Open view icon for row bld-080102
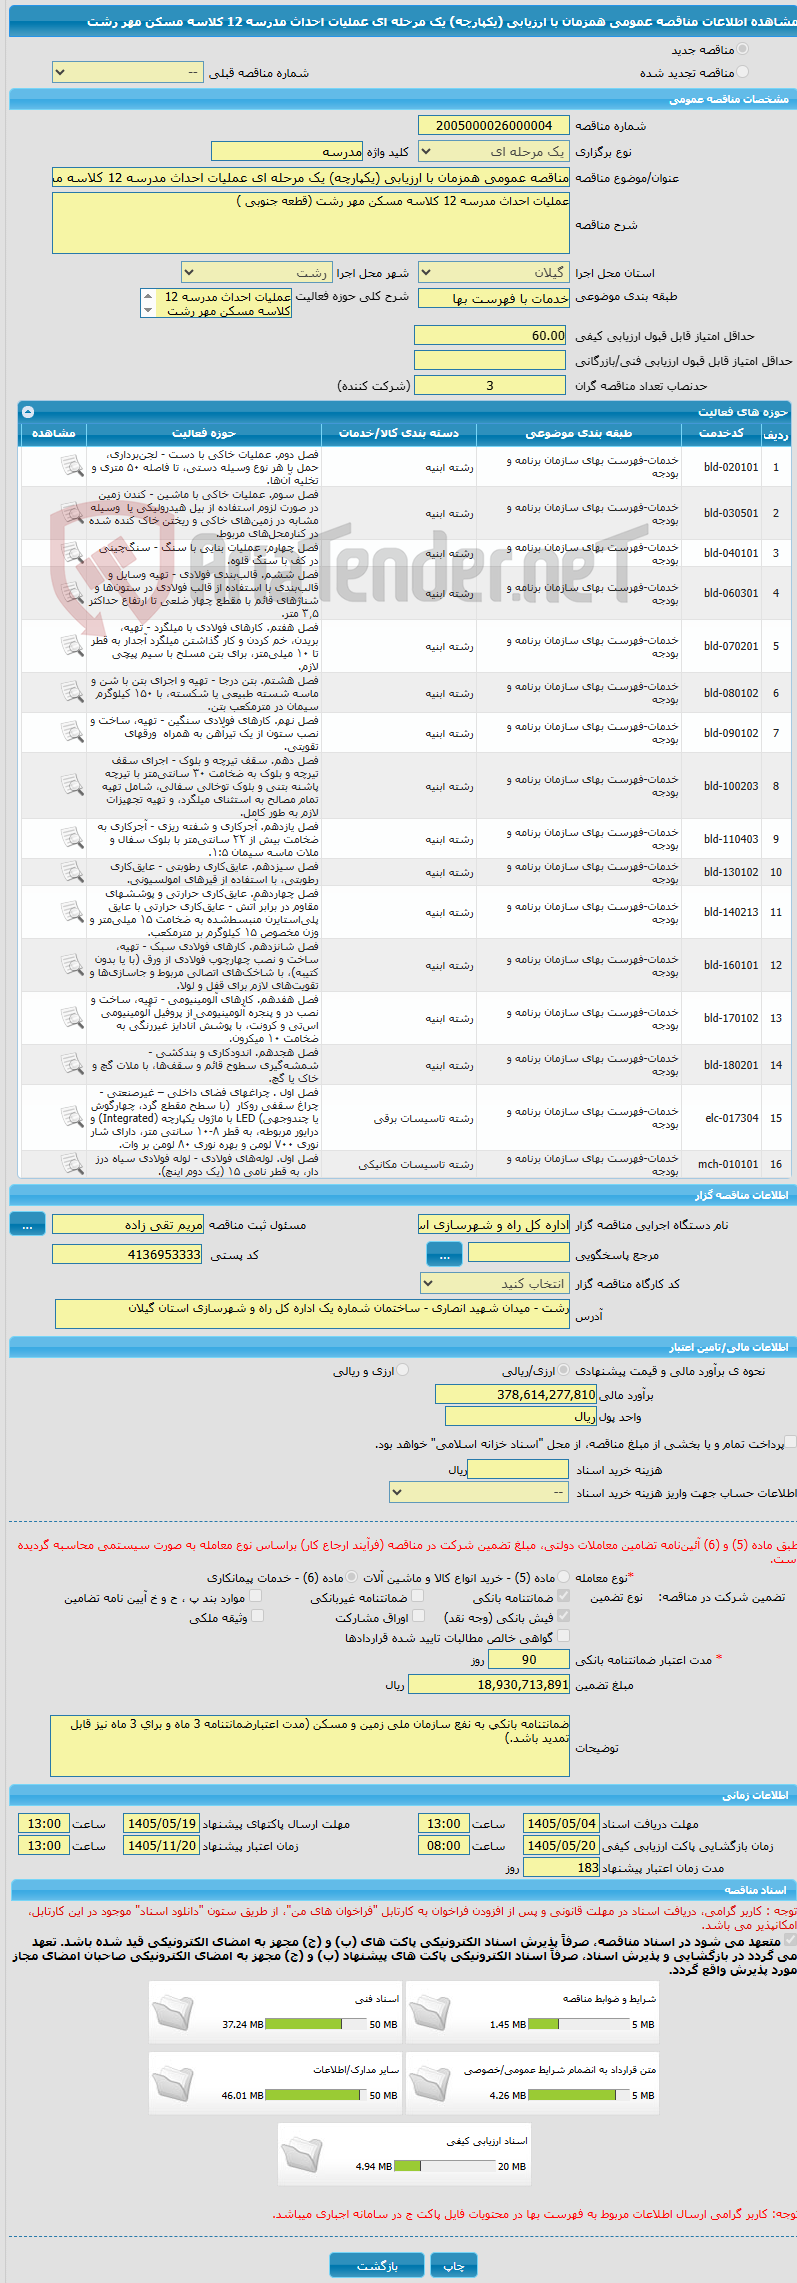 pyautogui.click(x=72, y=692)
